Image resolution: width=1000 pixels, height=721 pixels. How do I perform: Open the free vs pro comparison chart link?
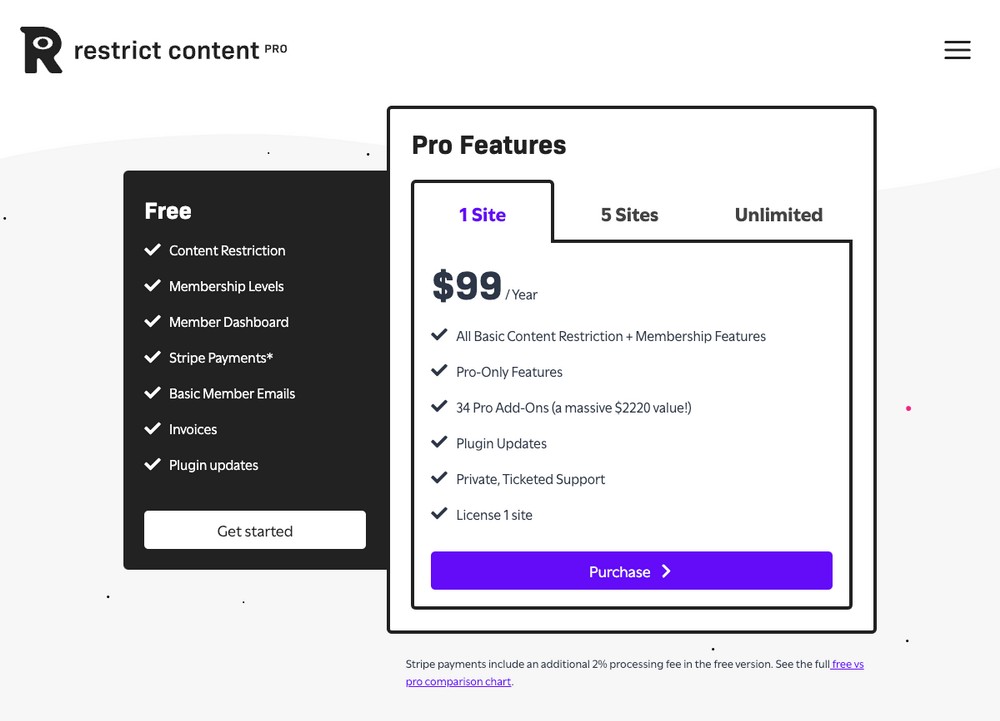pos(635,673)
